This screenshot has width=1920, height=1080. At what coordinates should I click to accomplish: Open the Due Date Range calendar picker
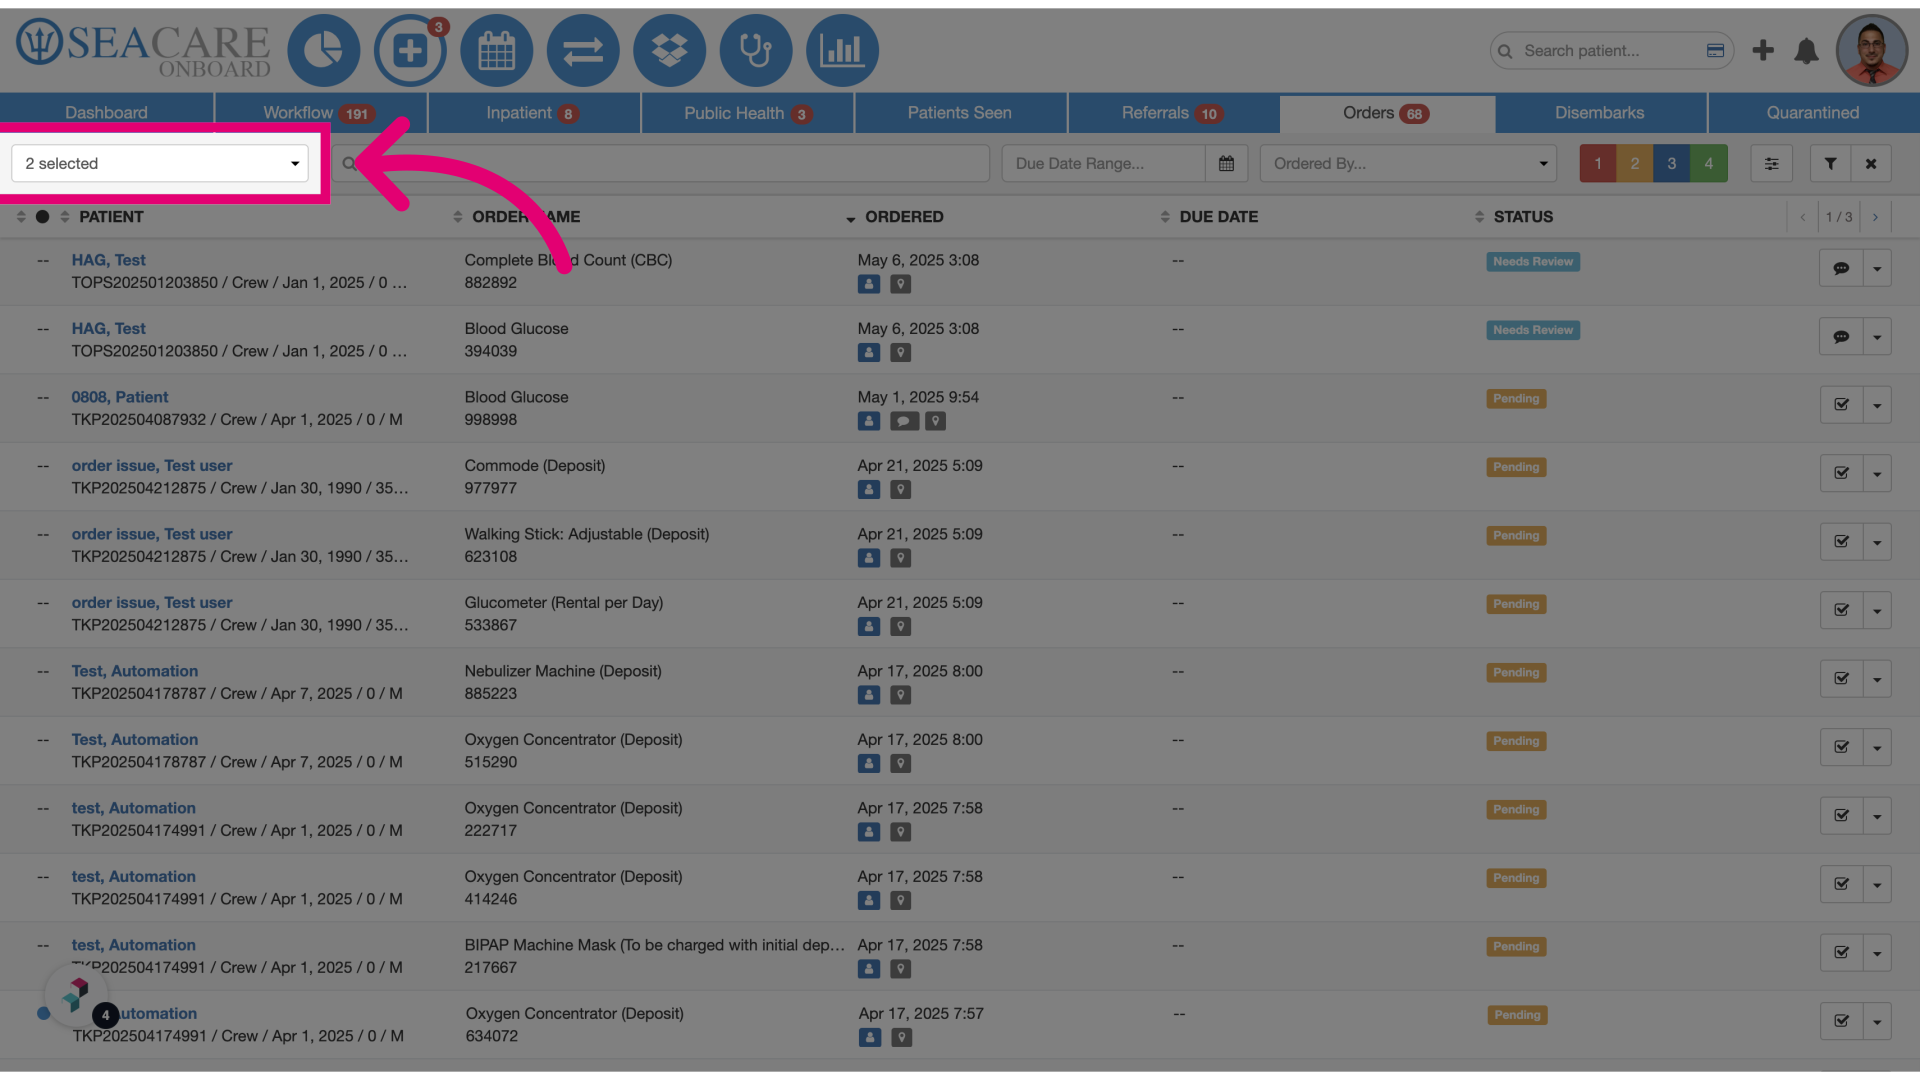click(1226, 163)
